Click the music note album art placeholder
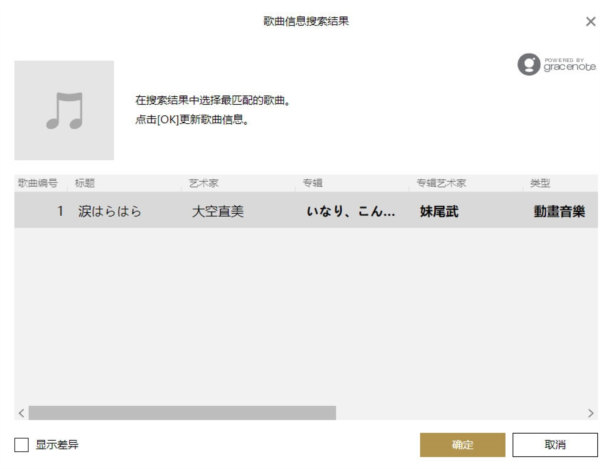 pyautogui.click(x=64, y=110)
